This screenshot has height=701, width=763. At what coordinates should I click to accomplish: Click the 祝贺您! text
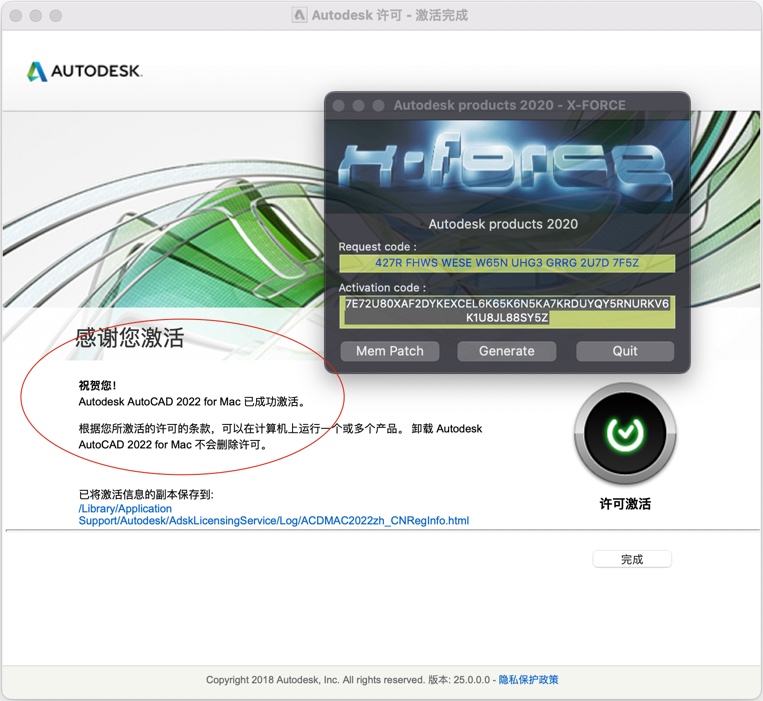[97, 386]
